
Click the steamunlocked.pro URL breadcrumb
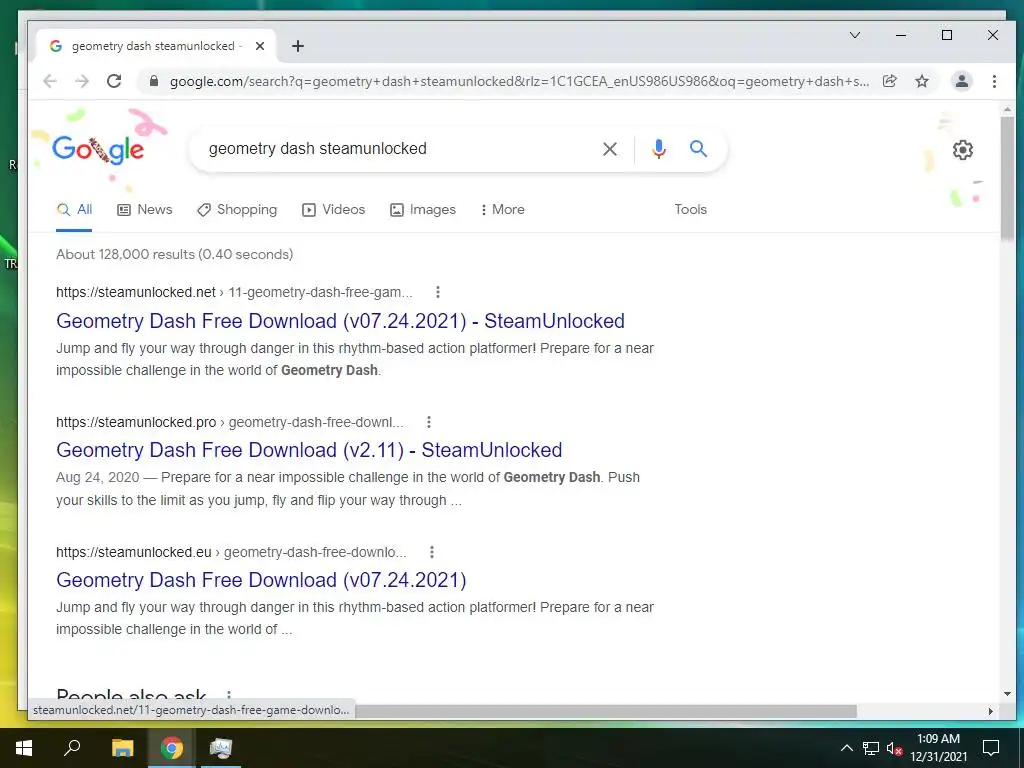230,422
